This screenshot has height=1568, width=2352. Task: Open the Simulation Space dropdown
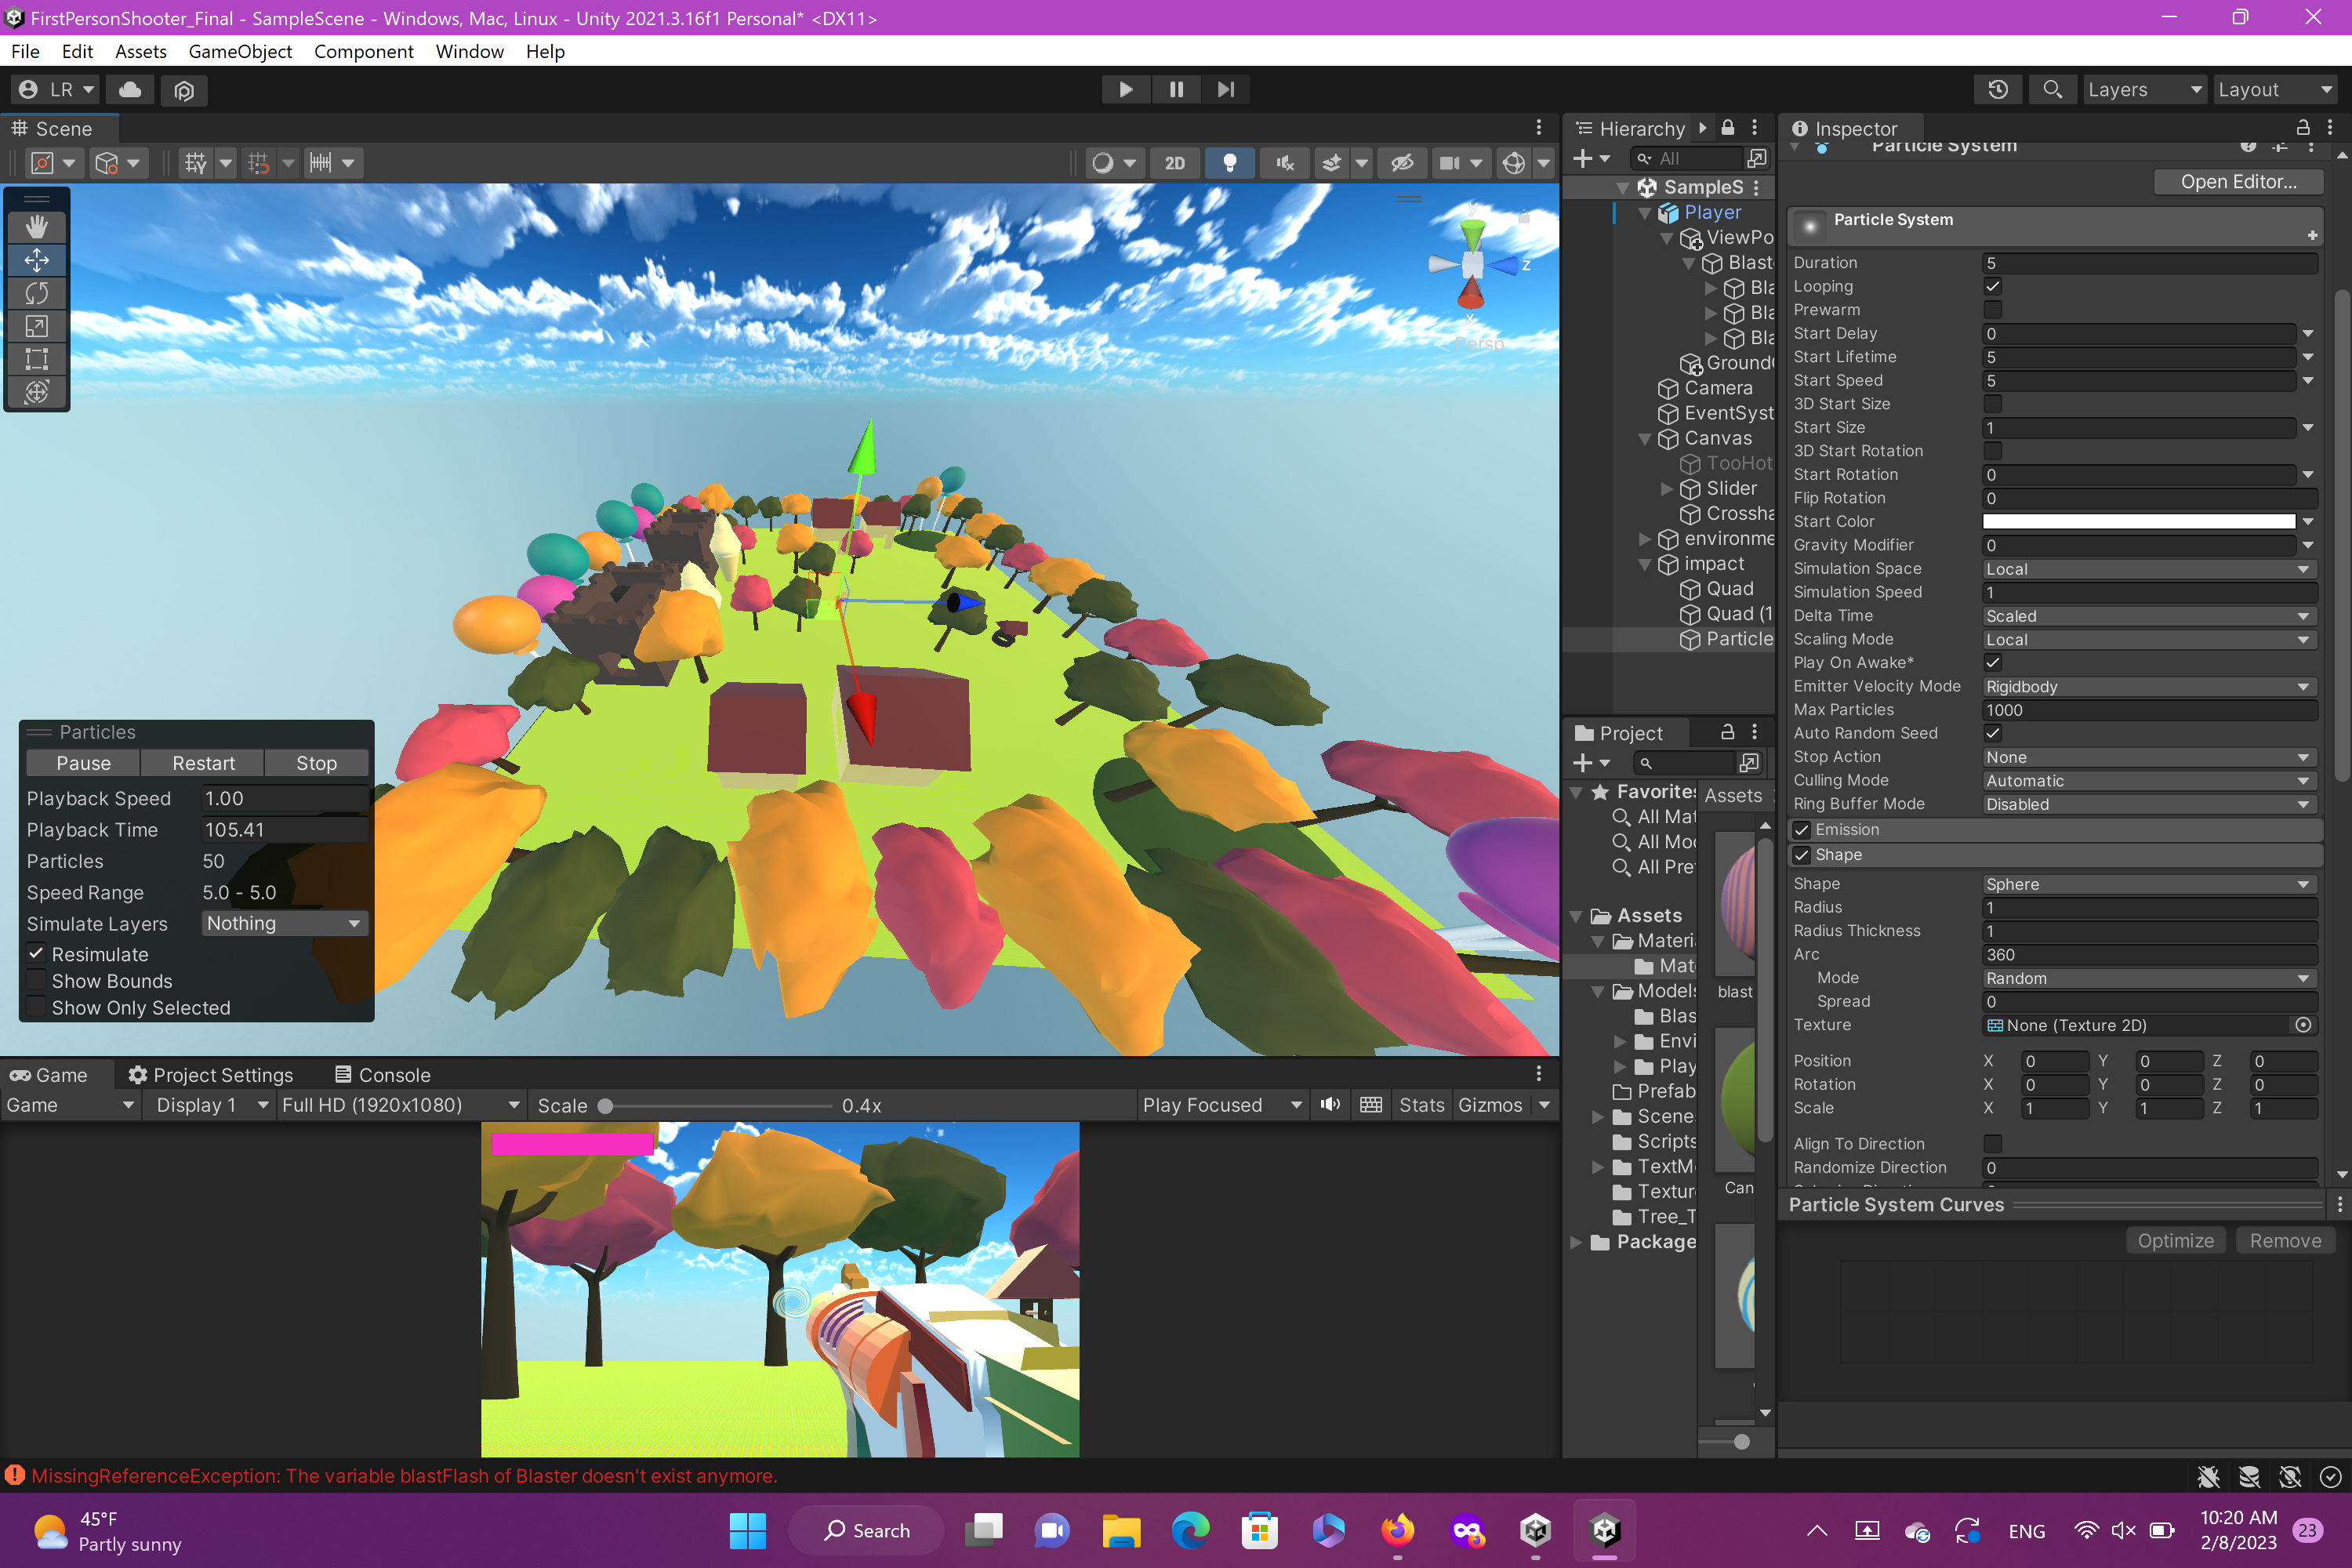2149,569
